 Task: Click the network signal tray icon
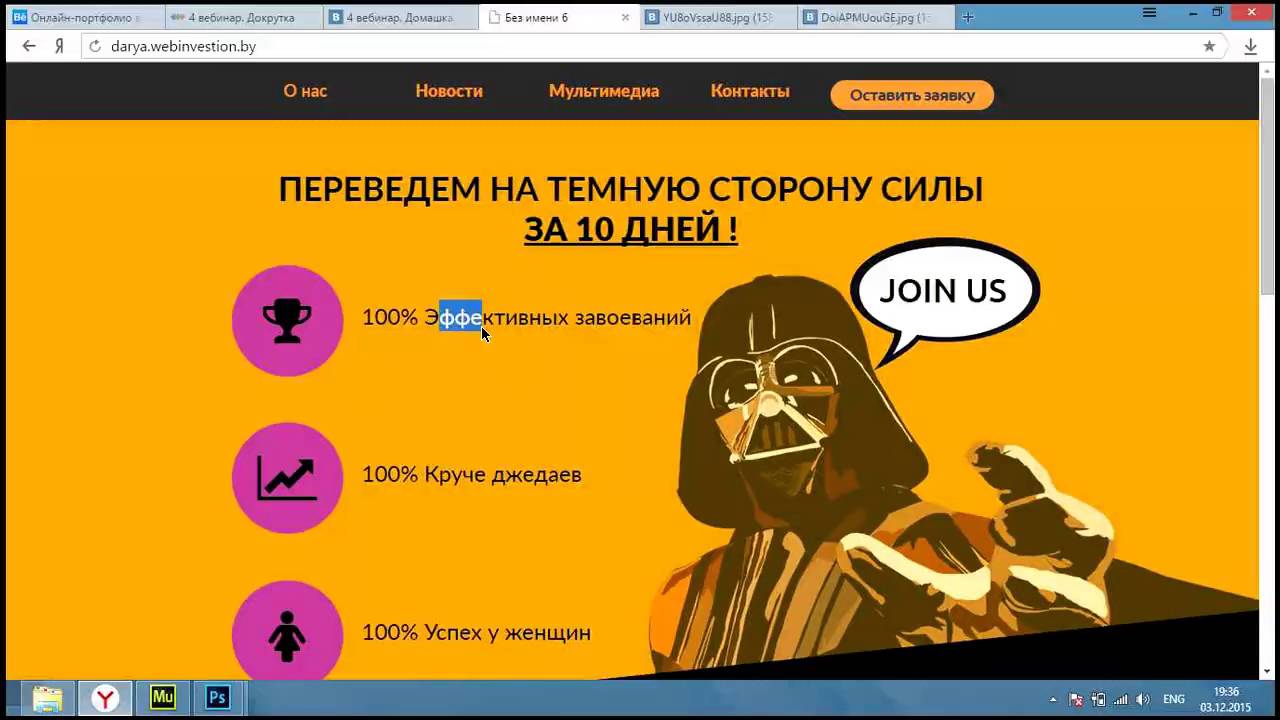(1120, 700)
